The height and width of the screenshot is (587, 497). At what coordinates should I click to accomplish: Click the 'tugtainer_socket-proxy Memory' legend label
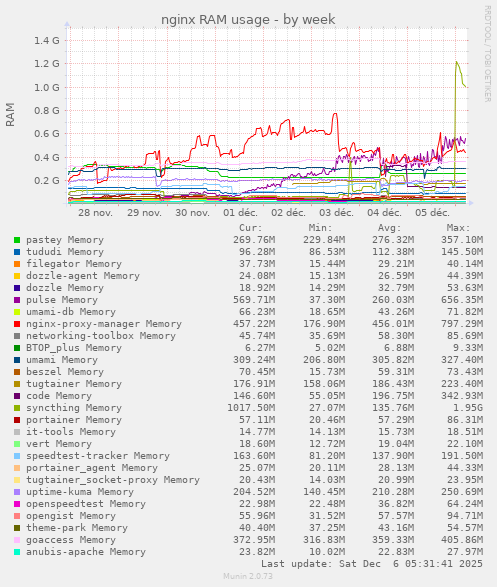(x=113, y=480)
